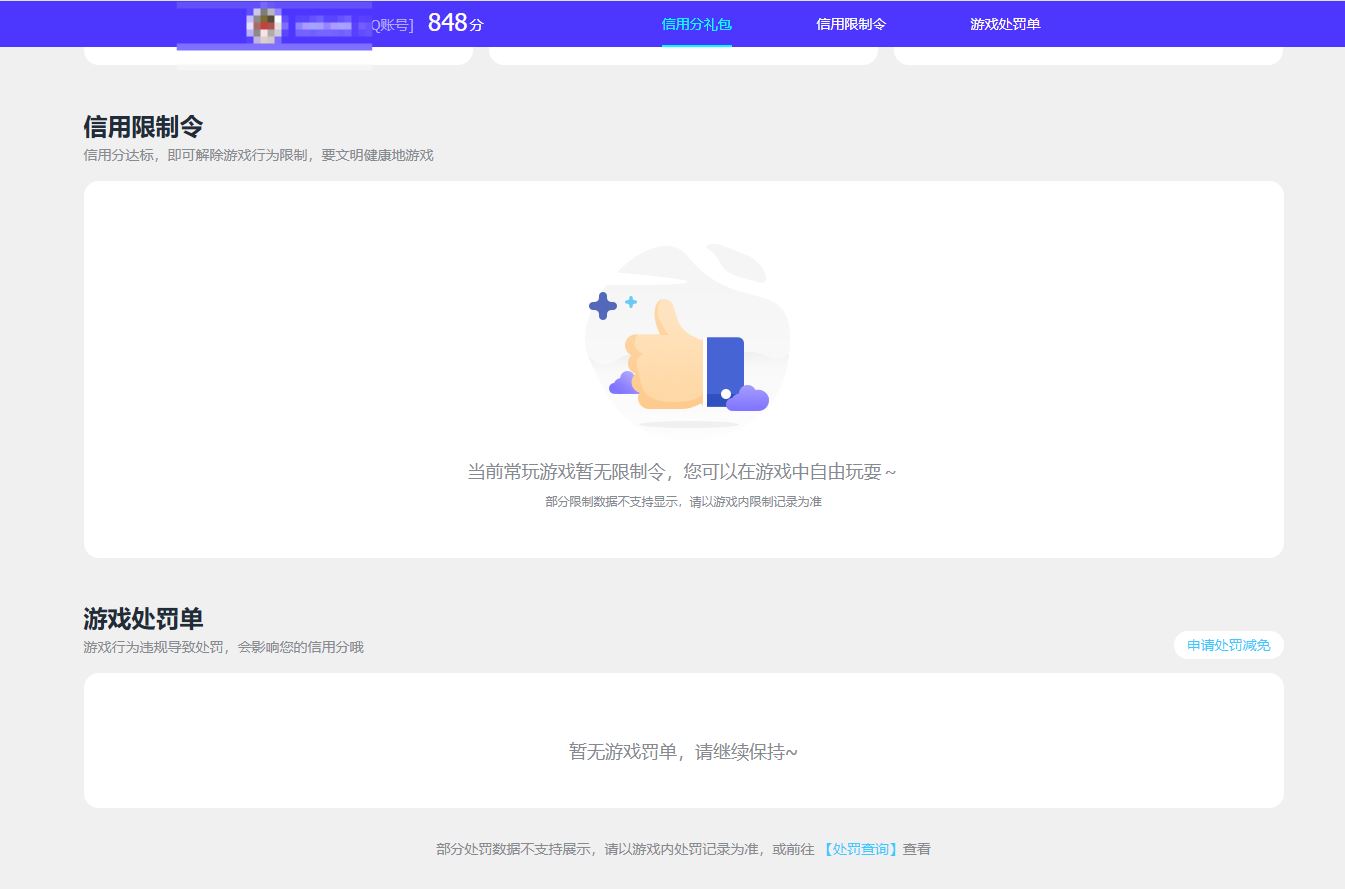Click the user avatar in the header
1345x889 pixels.
click(x=265, y=24)
